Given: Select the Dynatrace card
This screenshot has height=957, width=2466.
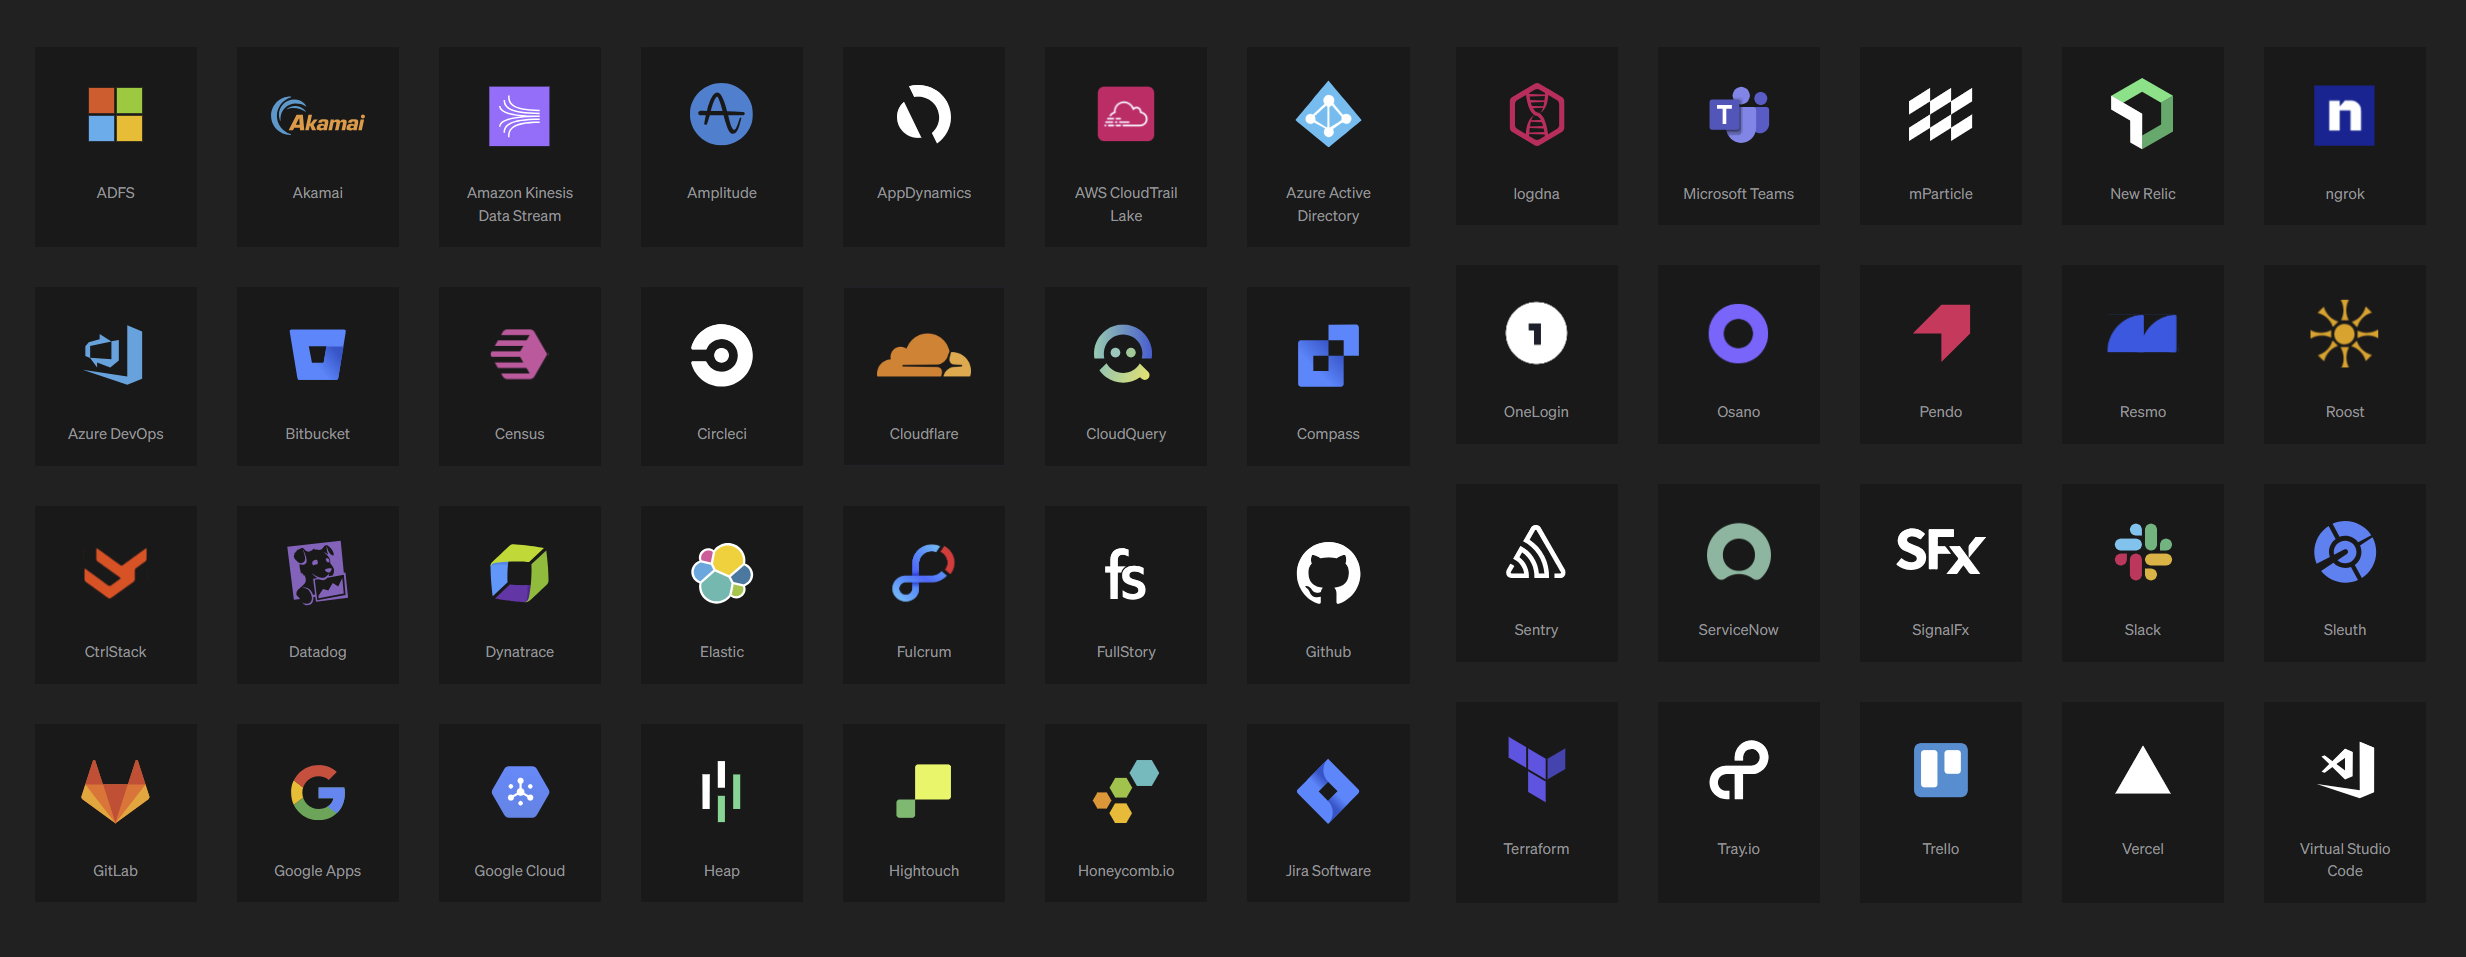Looking at the screenshot, I should pyautogui.click(x=520, y=594).
